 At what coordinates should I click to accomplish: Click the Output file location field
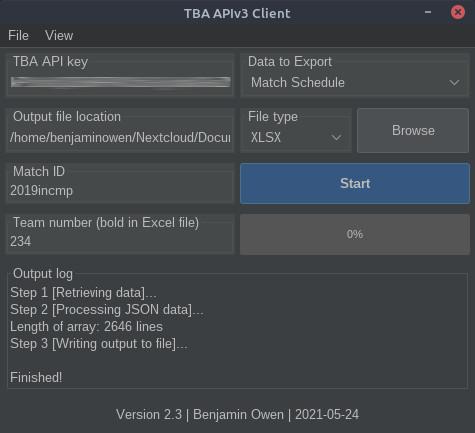point(120,137)
